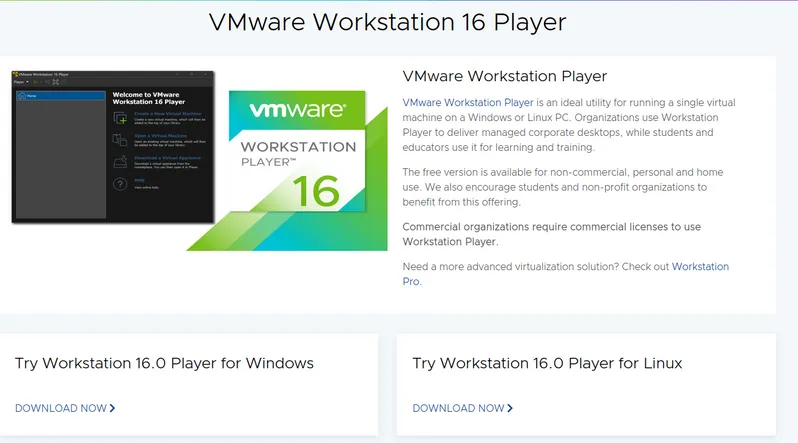The image size is (798, 443).
Task: Click the Create a New Virtual Machine text
Action: coord(168,115)
